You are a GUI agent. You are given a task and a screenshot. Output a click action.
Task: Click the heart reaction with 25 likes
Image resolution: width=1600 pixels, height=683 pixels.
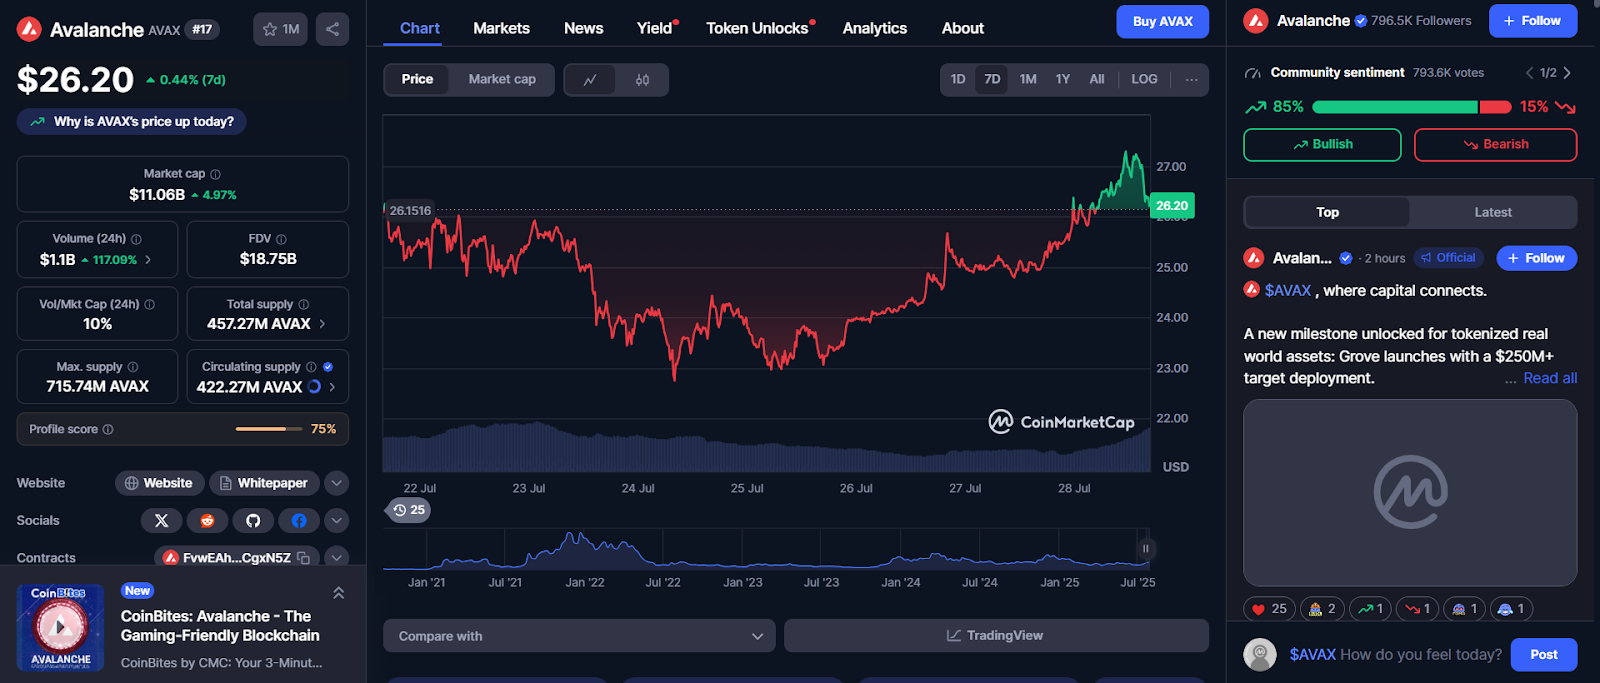click(1269, 609)
